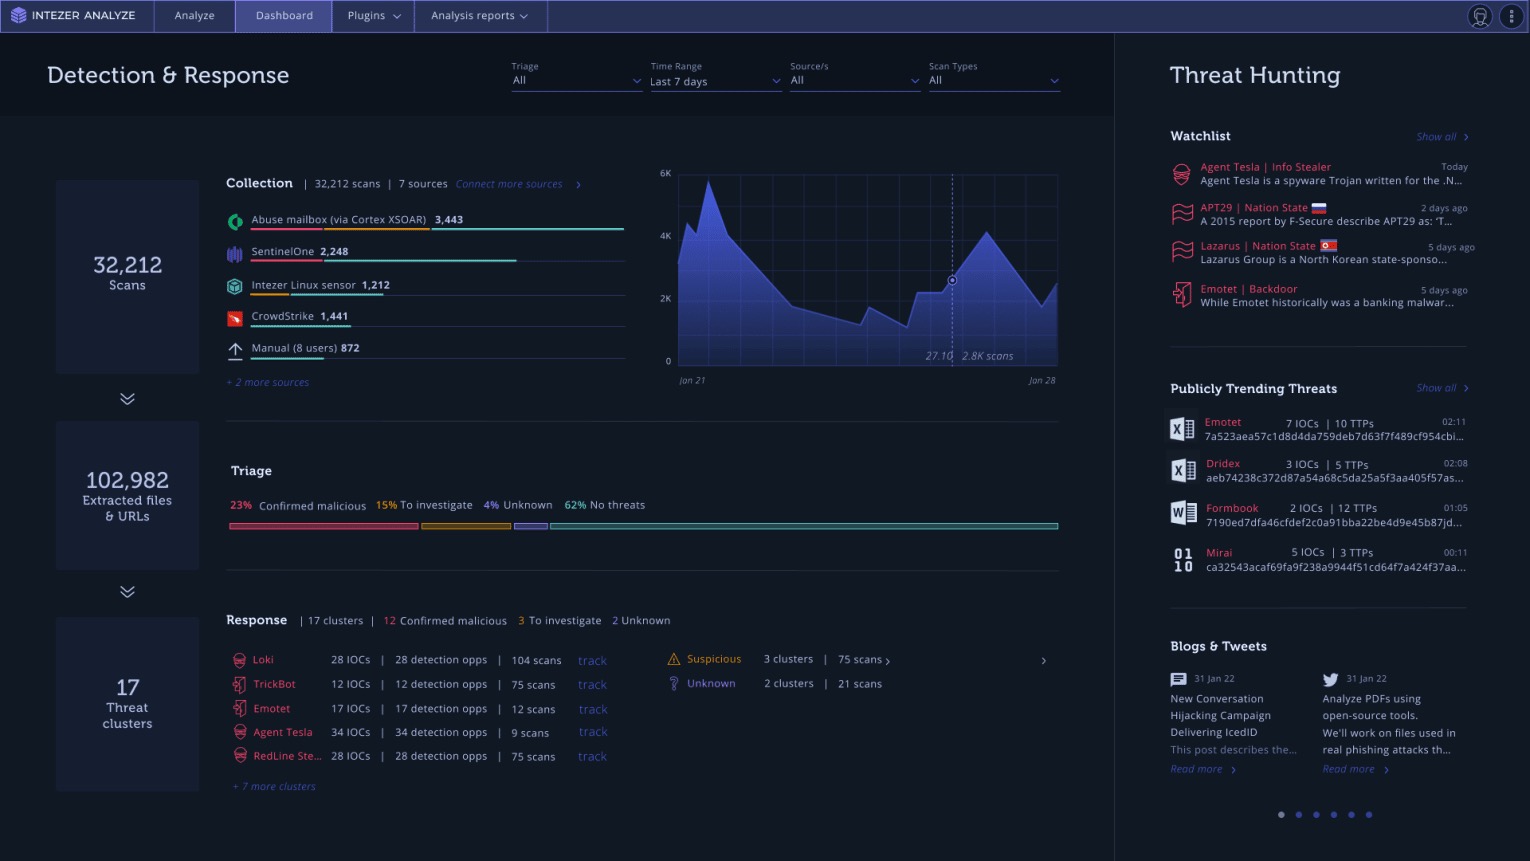1530x861 pixels.
Task: Click the red Confirmed malicious triage bar
Action: point(324,526)
